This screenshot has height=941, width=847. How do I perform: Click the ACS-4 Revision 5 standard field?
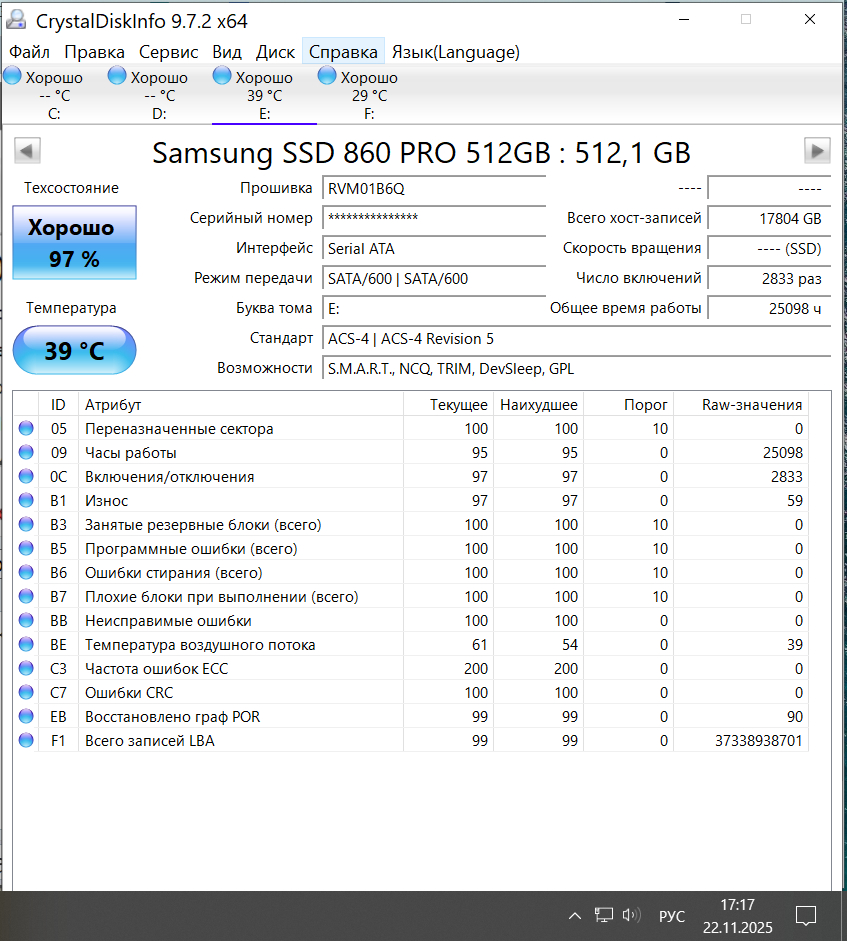(x=576, y=338)
